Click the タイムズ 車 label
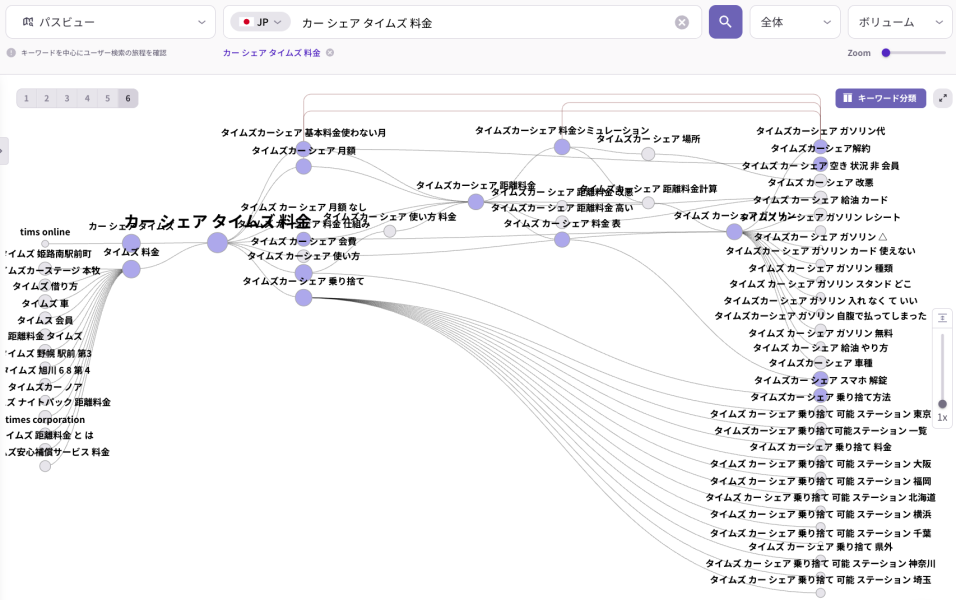 click(45, 303)
